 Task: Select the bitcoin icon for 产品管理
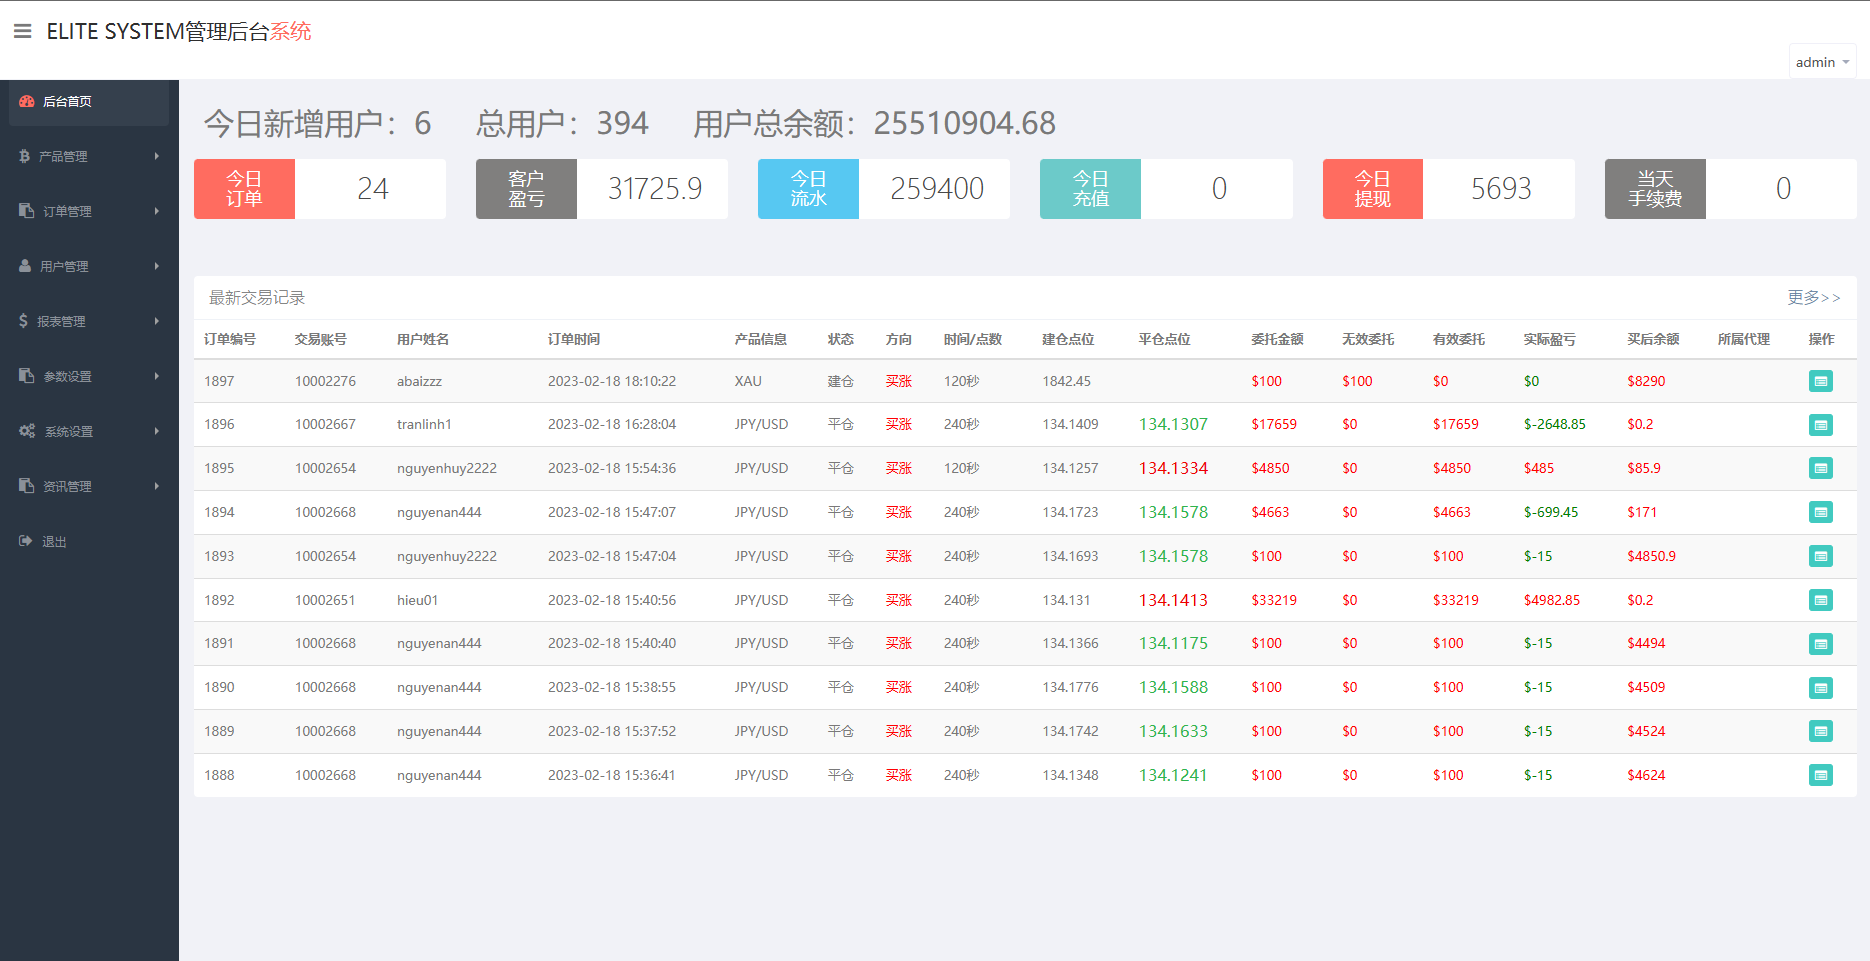(x=25, y=156)
